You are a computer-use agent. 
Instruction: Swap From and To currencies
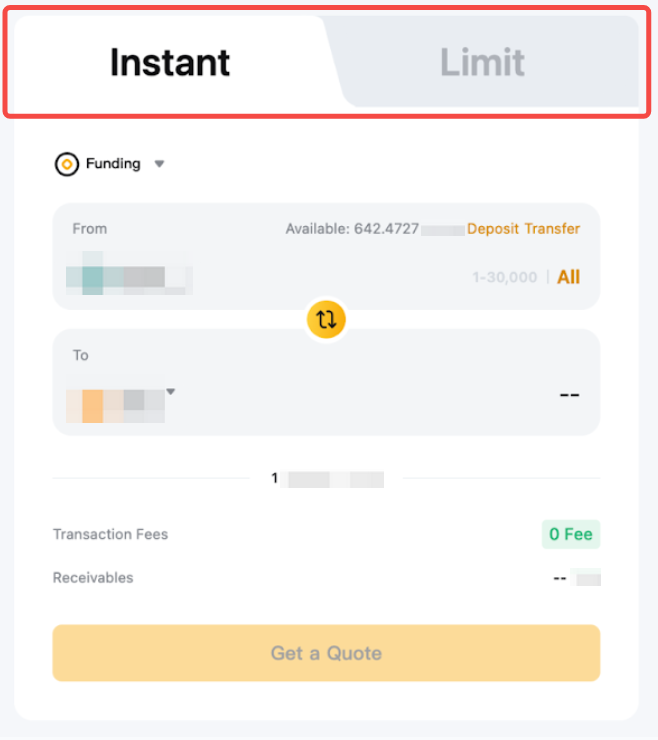(327, 319)
